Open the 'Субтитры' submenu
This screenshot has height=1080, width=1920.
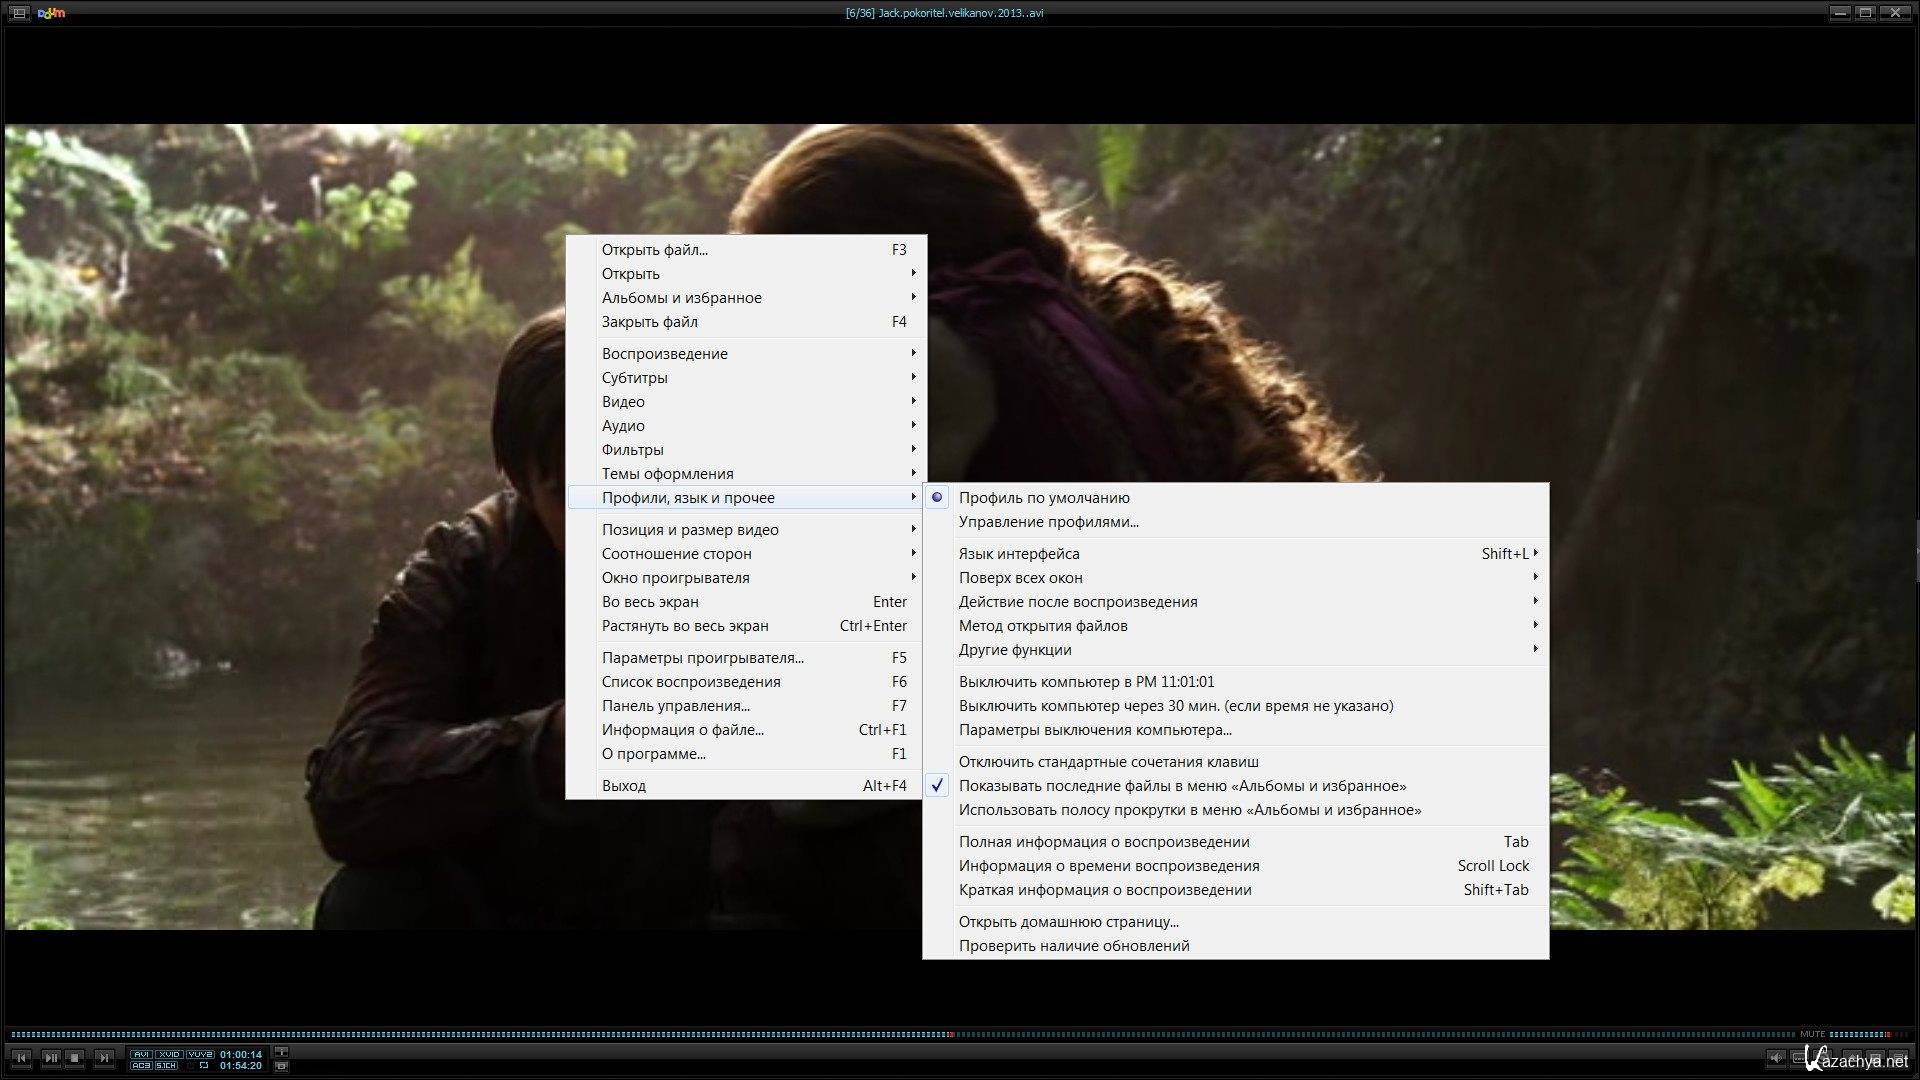pos(634,378)
